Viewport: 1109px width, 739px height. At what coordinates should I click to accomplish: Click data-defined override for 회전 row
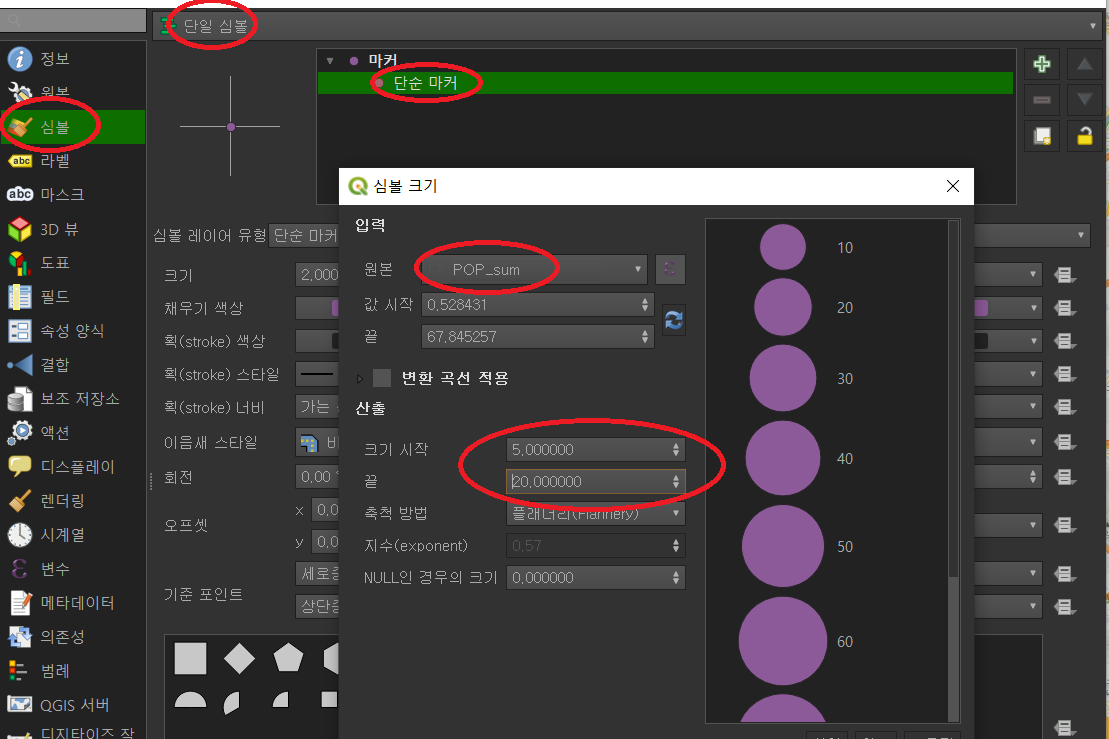click(1064, 477)
